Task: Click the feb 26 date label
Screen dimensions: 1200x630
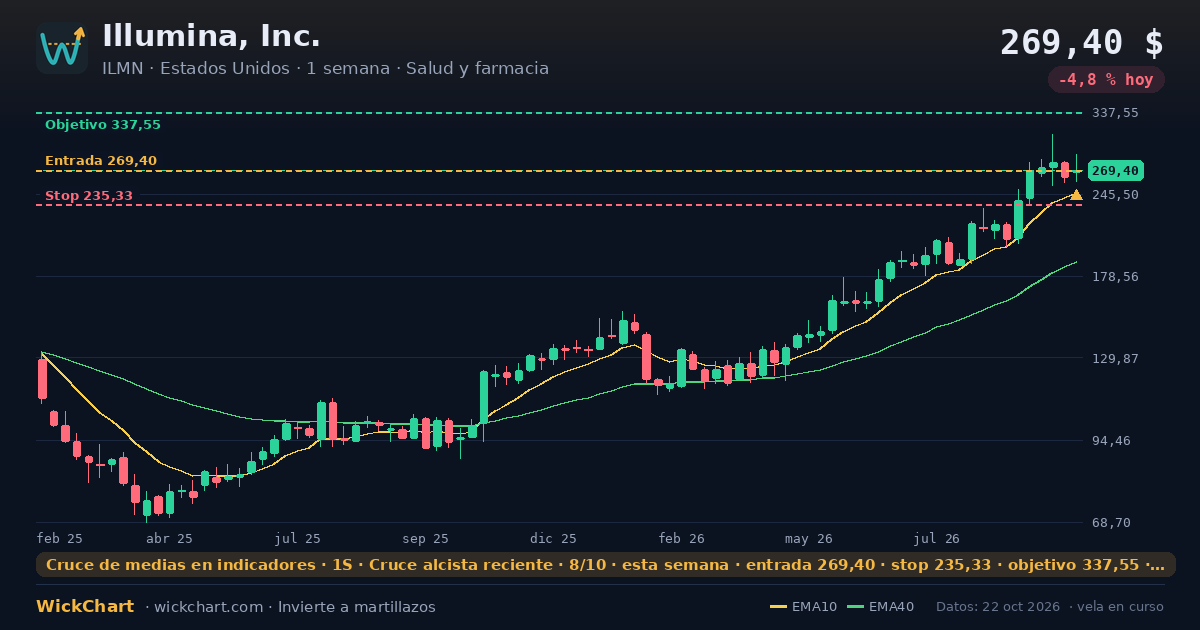Action: [682, 538]
